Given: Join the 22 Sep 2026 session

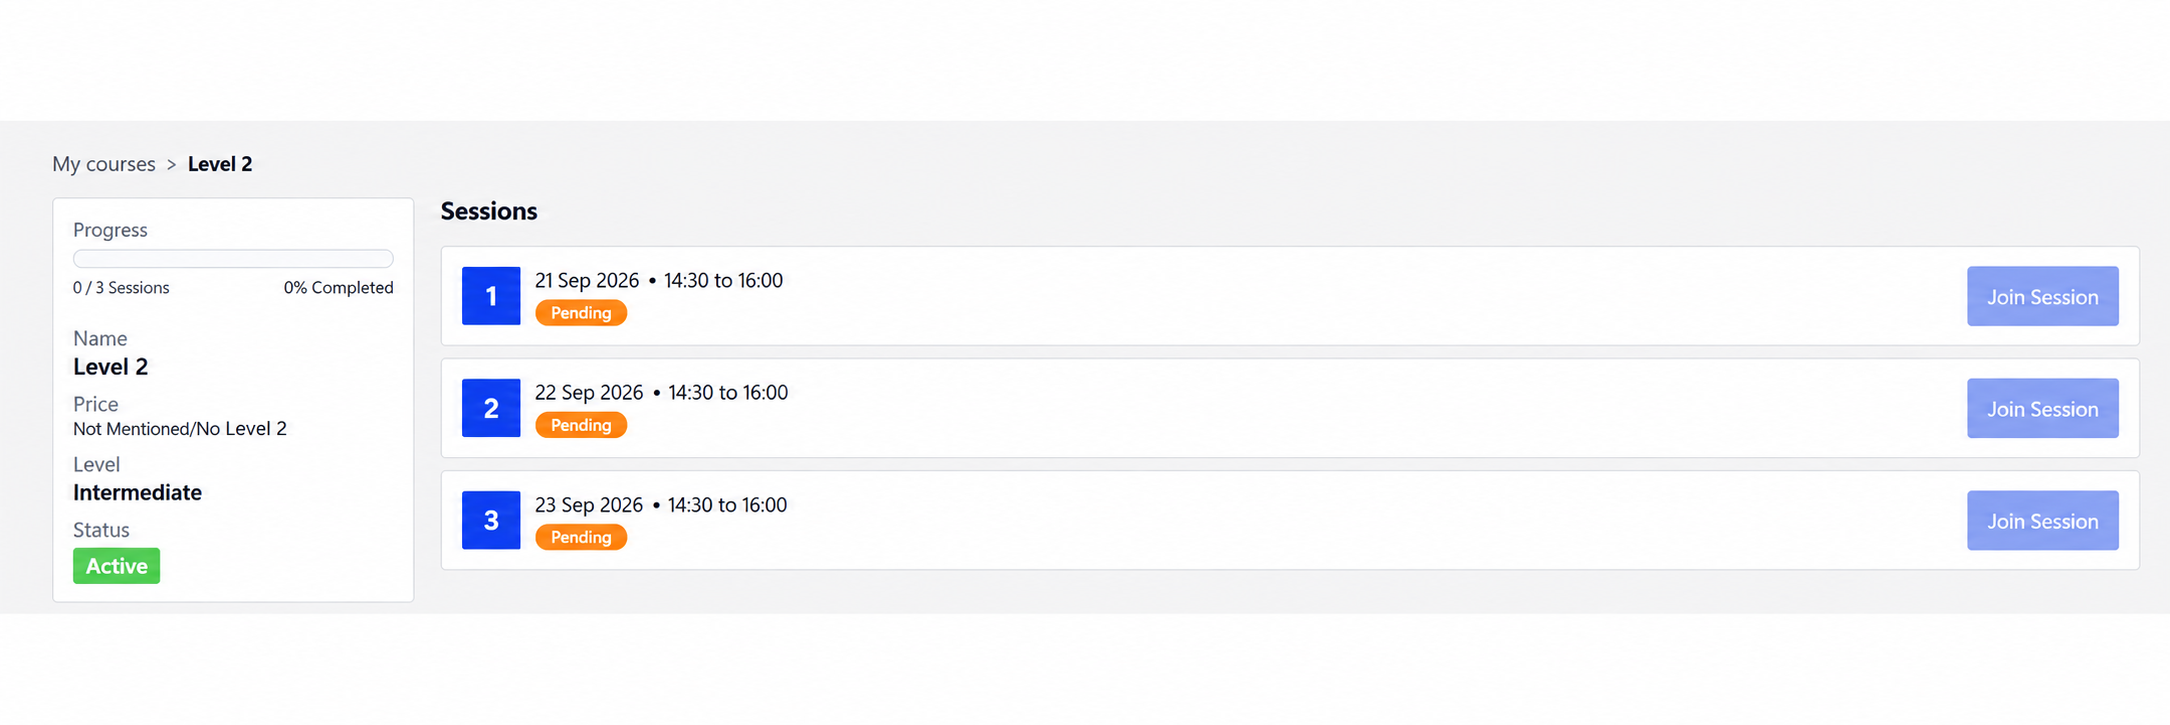Looking at the screenshot, I should coord(2042,408).
